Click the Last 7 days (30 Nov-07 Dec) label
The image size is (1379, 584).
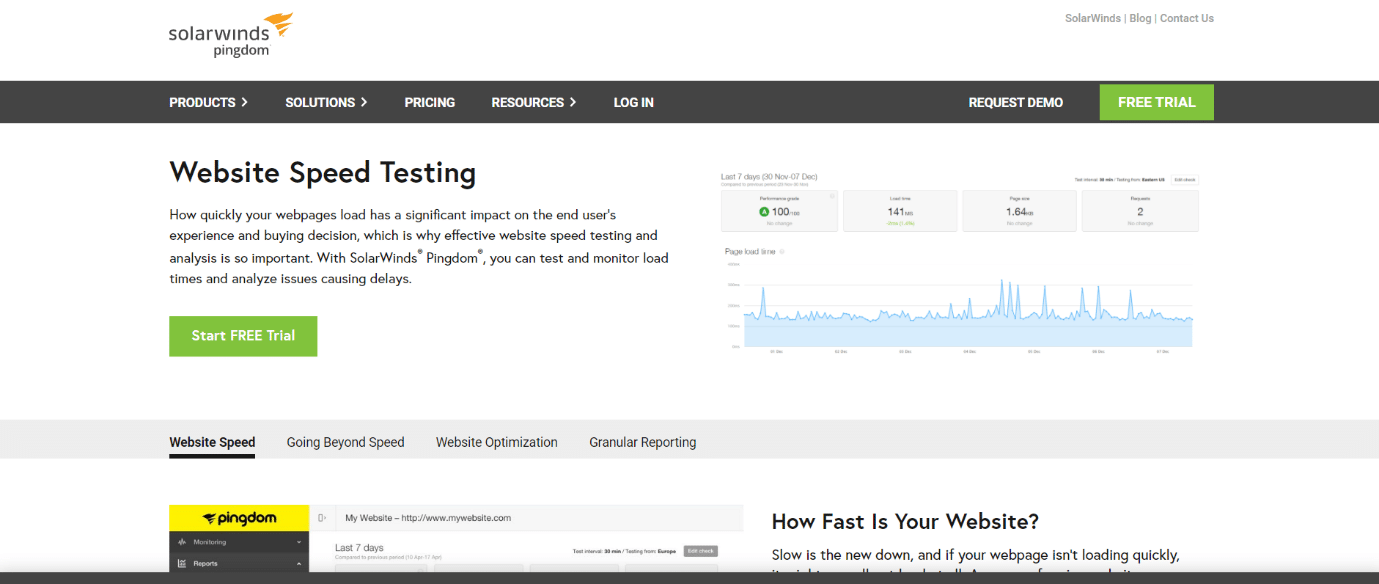[x=768, y=177]
